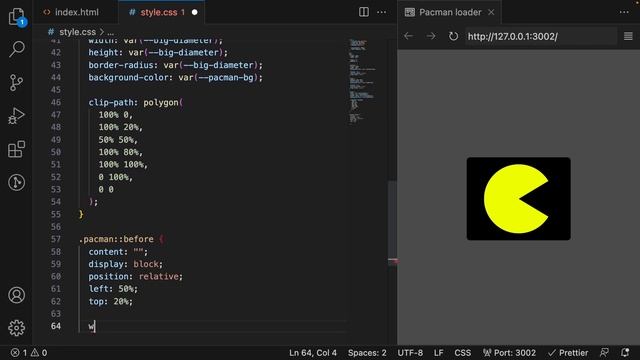Click the breadcrumb ellipsis after style.css
This screenshot has height=360, width=640.
point(110,32)
